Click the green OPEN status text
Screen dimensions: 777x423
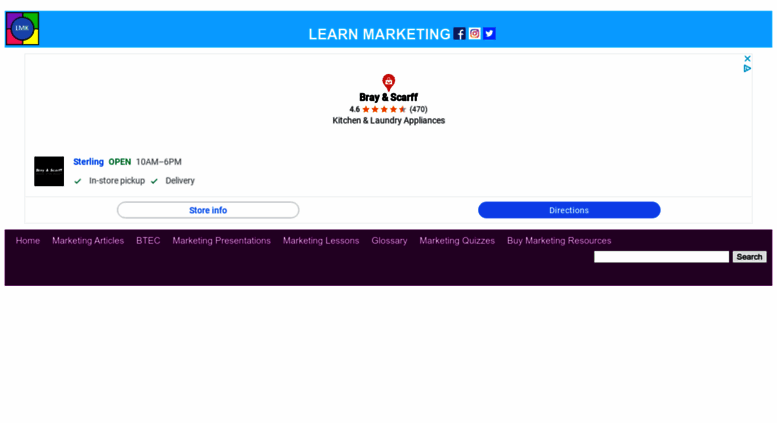pyautogui.click(x=120, y=162)
